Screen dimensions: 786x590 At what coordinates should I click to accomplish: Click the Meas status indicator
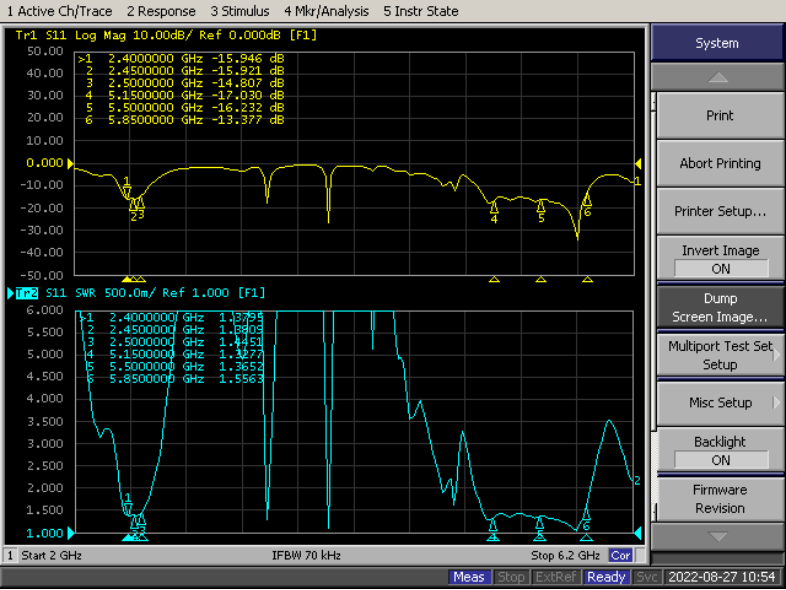469,577
